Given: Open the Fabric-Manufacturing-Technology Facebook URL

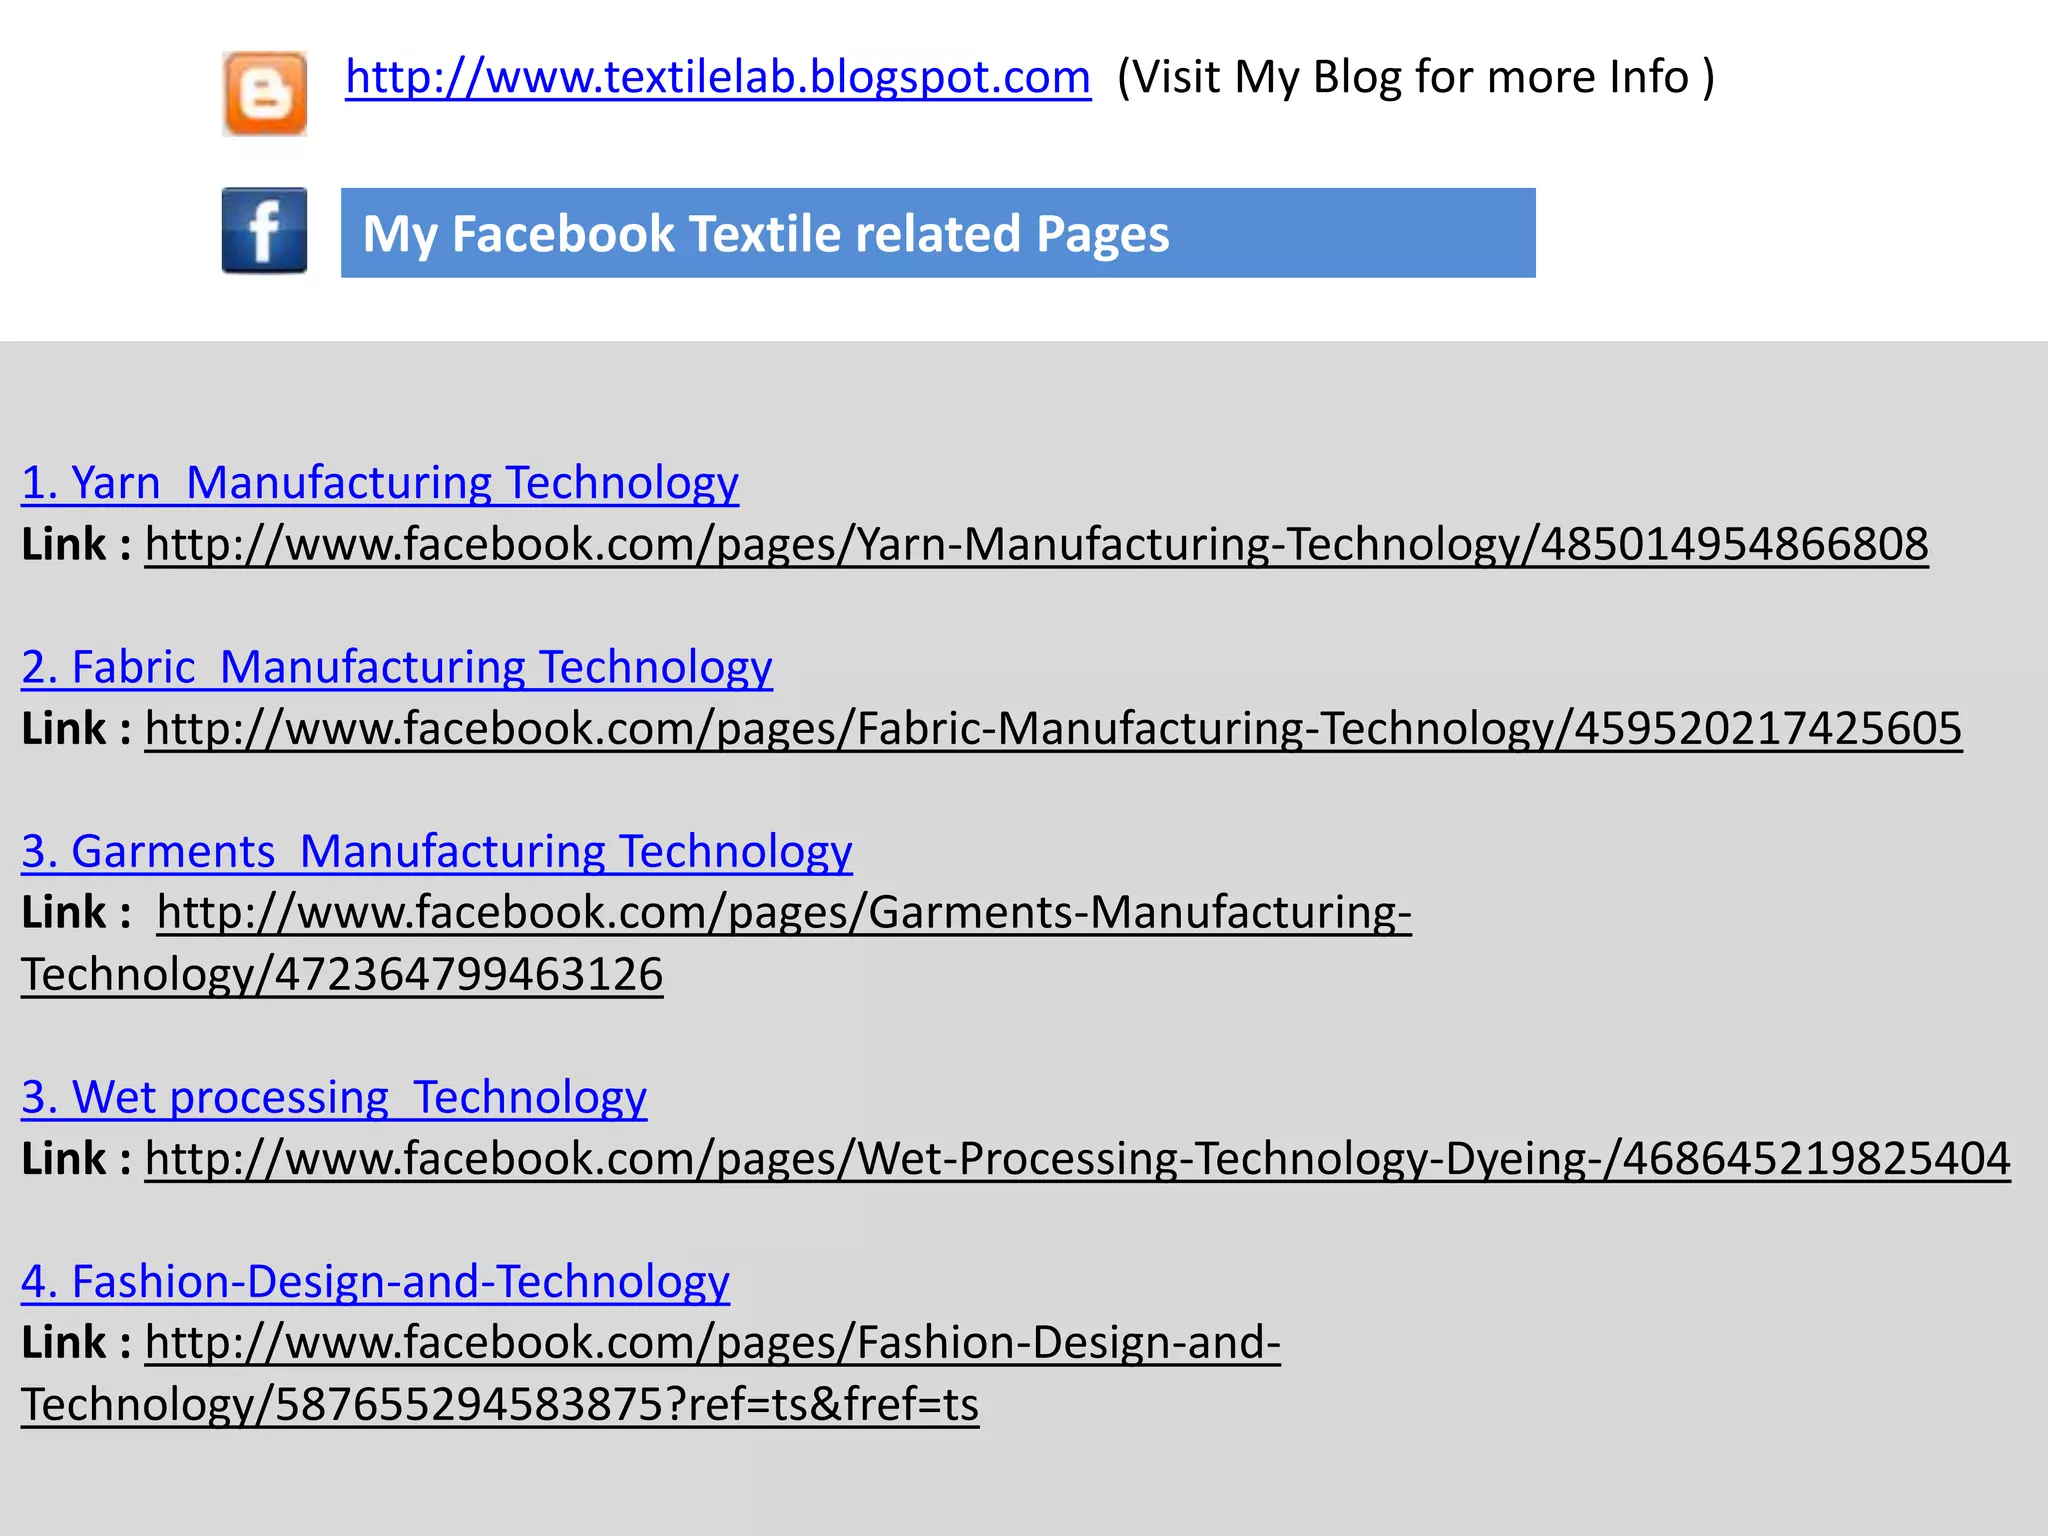Looking at the screenshot, I should (1054, 729).
